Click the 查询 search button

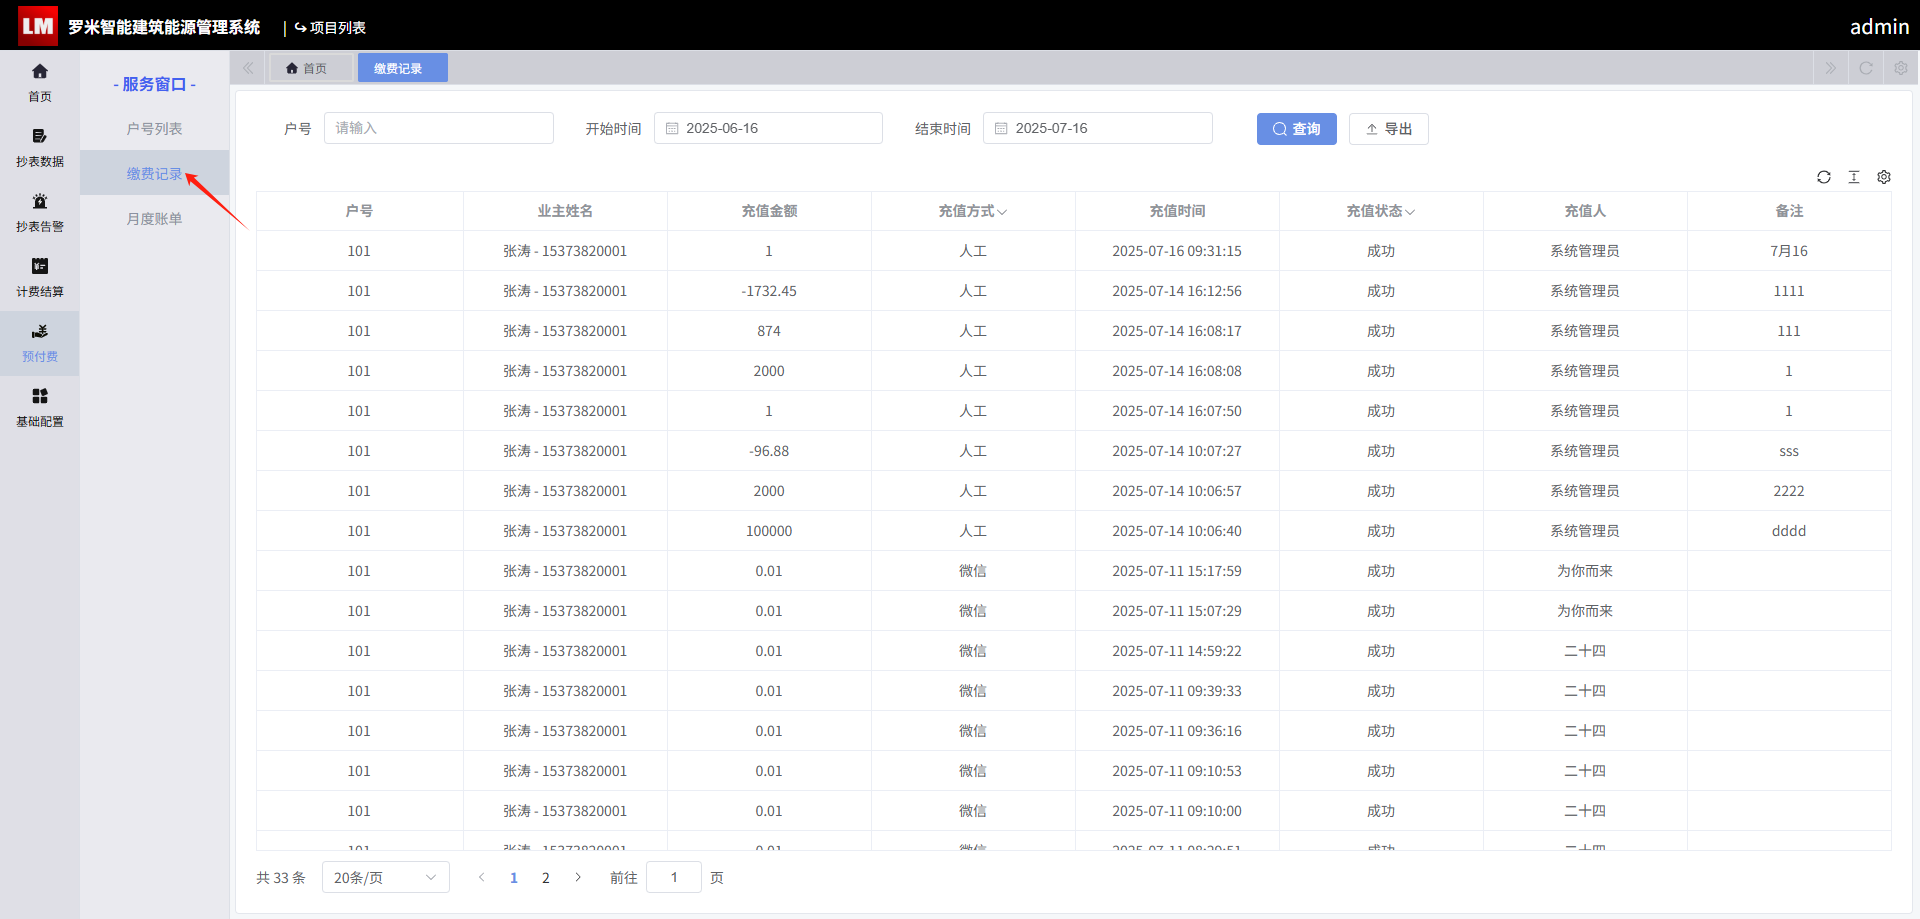tap(1296, 129)
